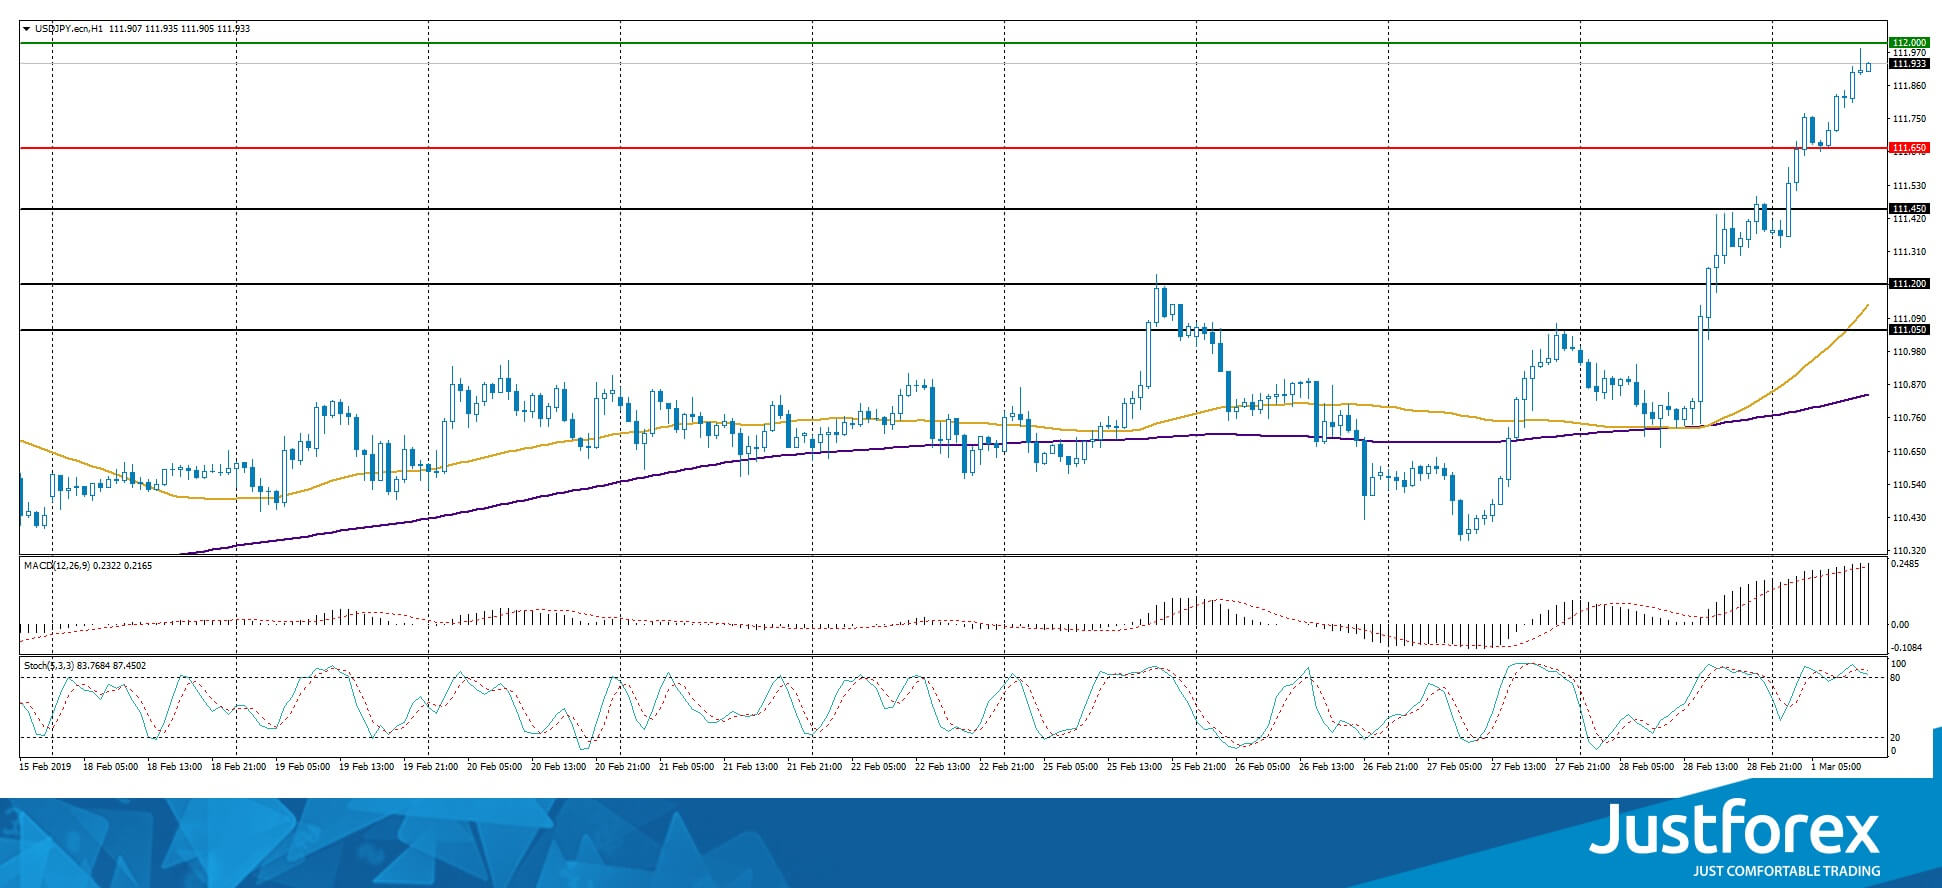
Task: Click the 18 Feb 21:00 time axis label
Action: 238,767
